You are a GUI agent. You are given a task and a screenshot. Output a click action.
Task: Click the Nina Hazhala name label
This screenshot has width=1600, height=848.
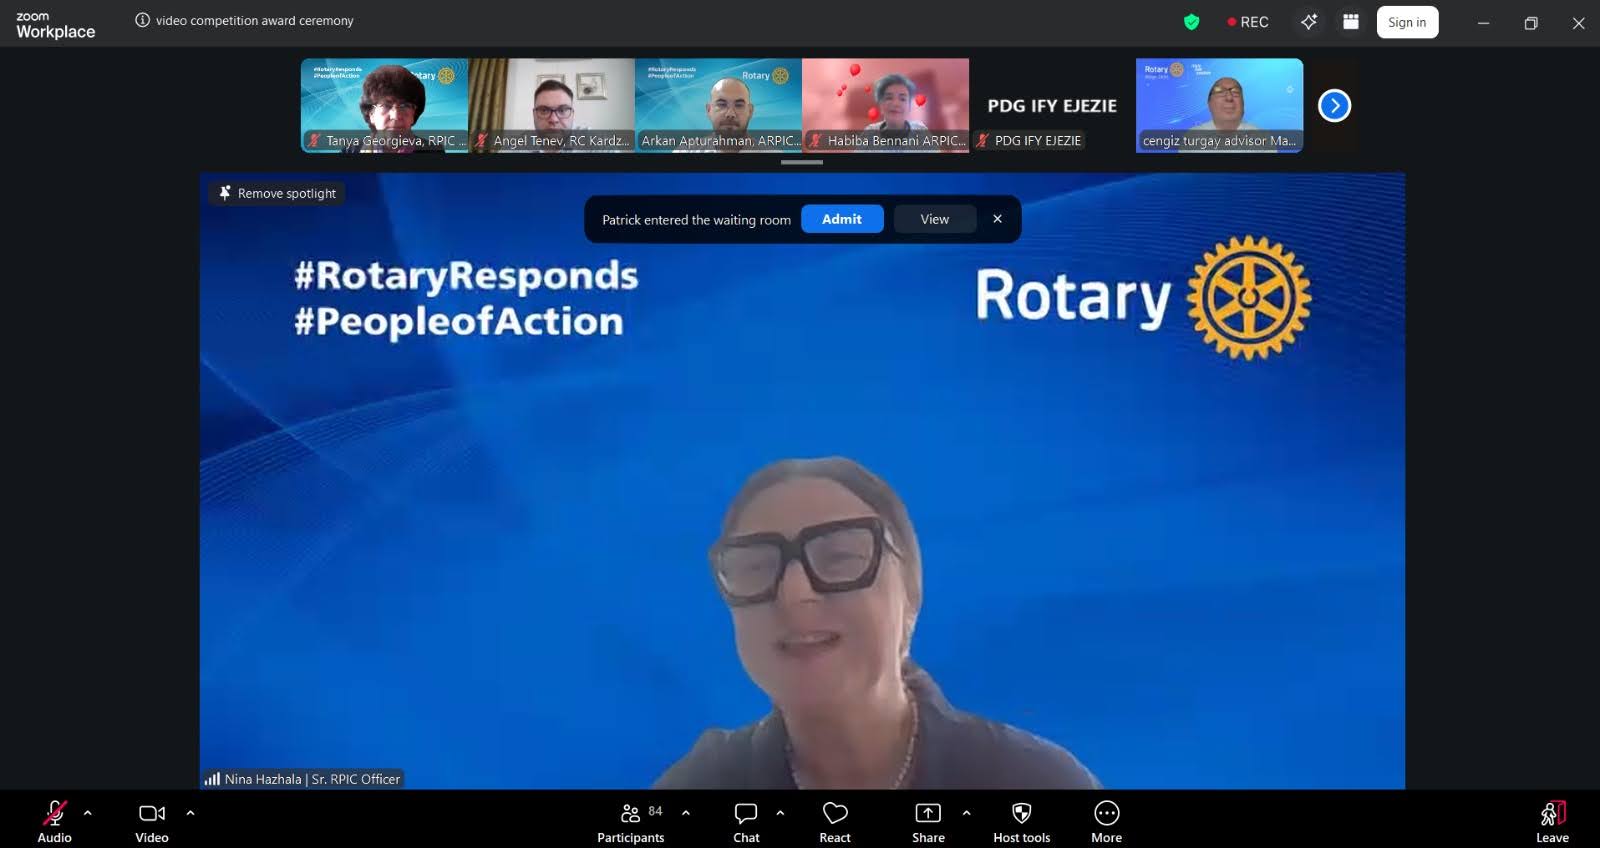[312, 779]
